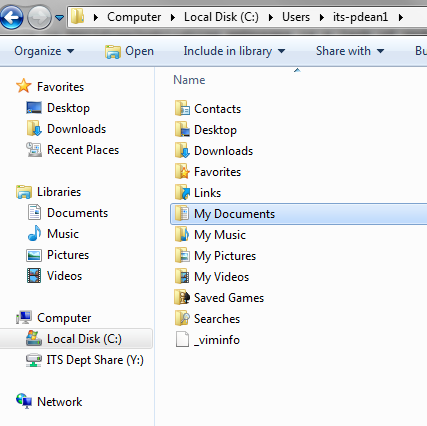Open Recent Places in Favorites

[x=73, y=150]
